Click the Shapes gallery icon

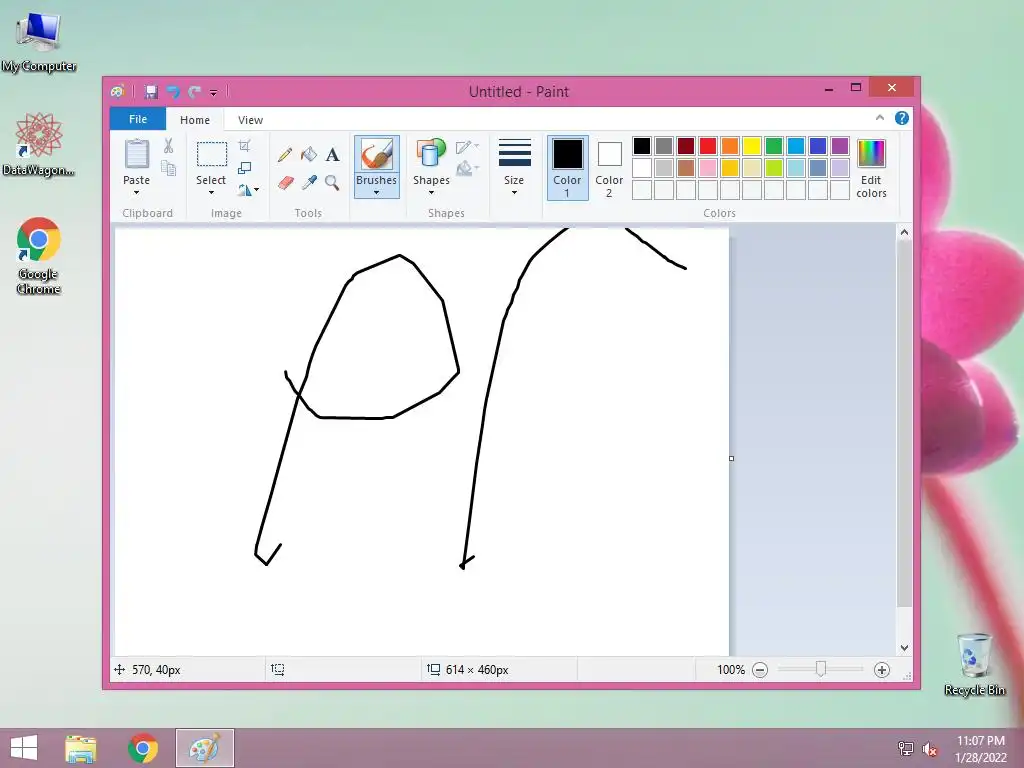pyautogui.click(x=431, y=154)
